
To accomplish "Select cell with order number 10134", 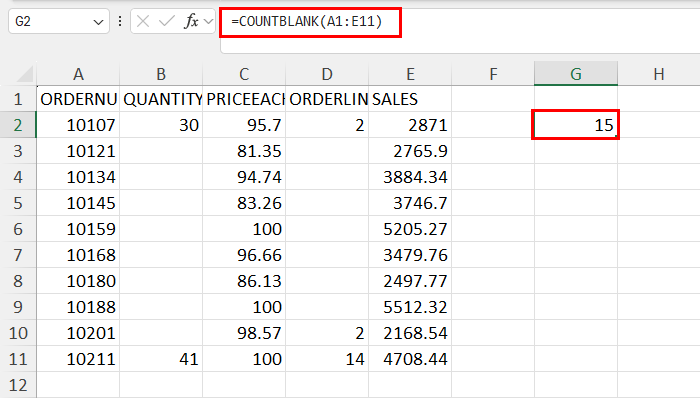I will tap(78, 177).
